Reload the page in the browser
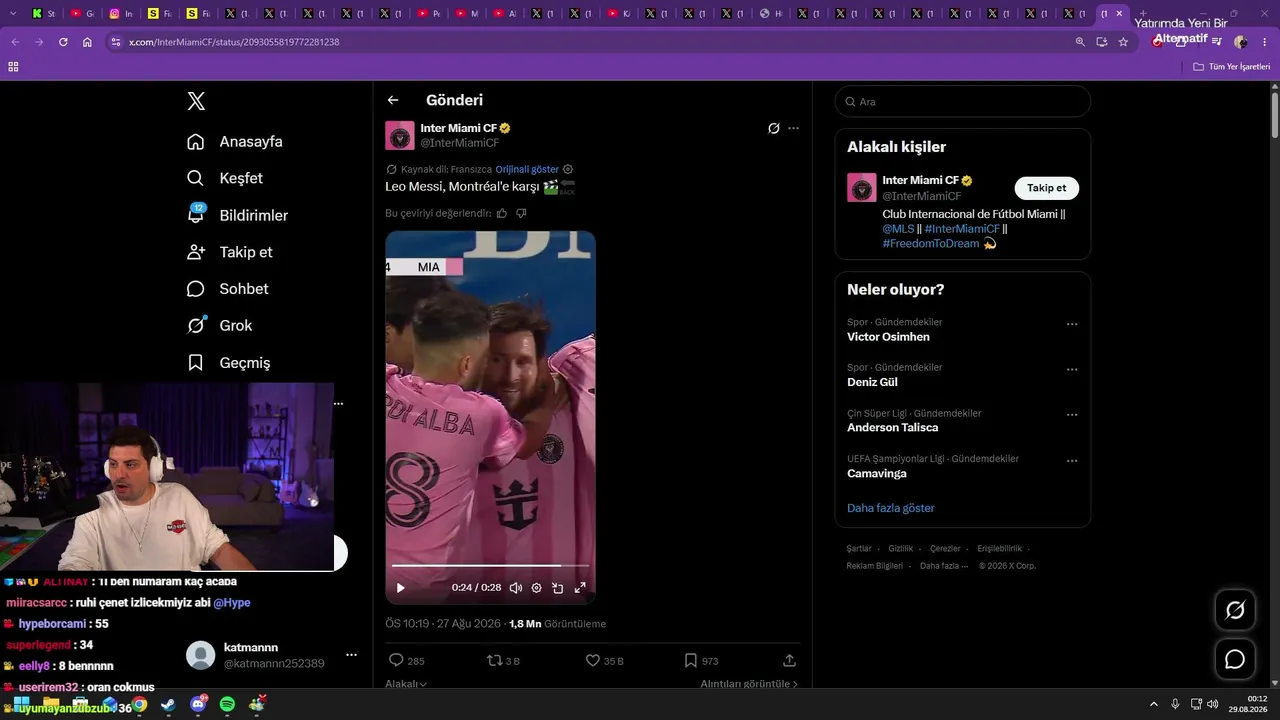Screen dimensions: 1280x720 (x=63, y=42)
